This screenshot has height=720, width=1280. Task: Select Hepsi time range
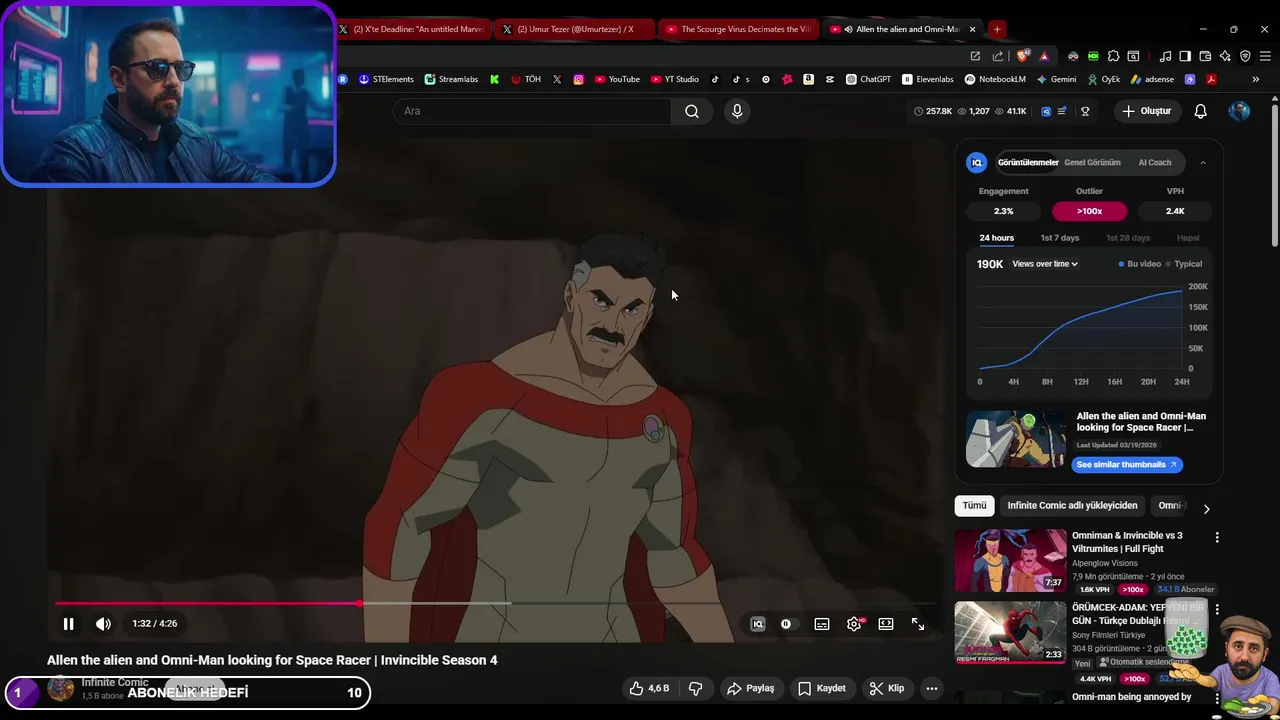coord(1188,238)
